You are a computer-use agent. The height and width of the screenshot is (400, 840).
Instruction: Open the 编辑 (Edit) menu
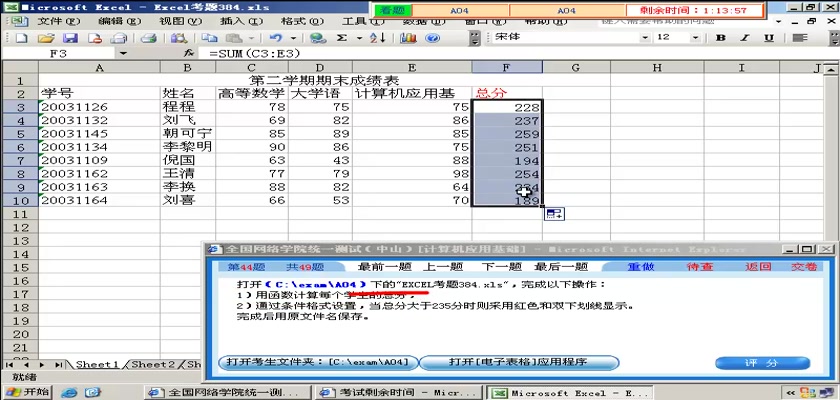(x=120, y=21)
